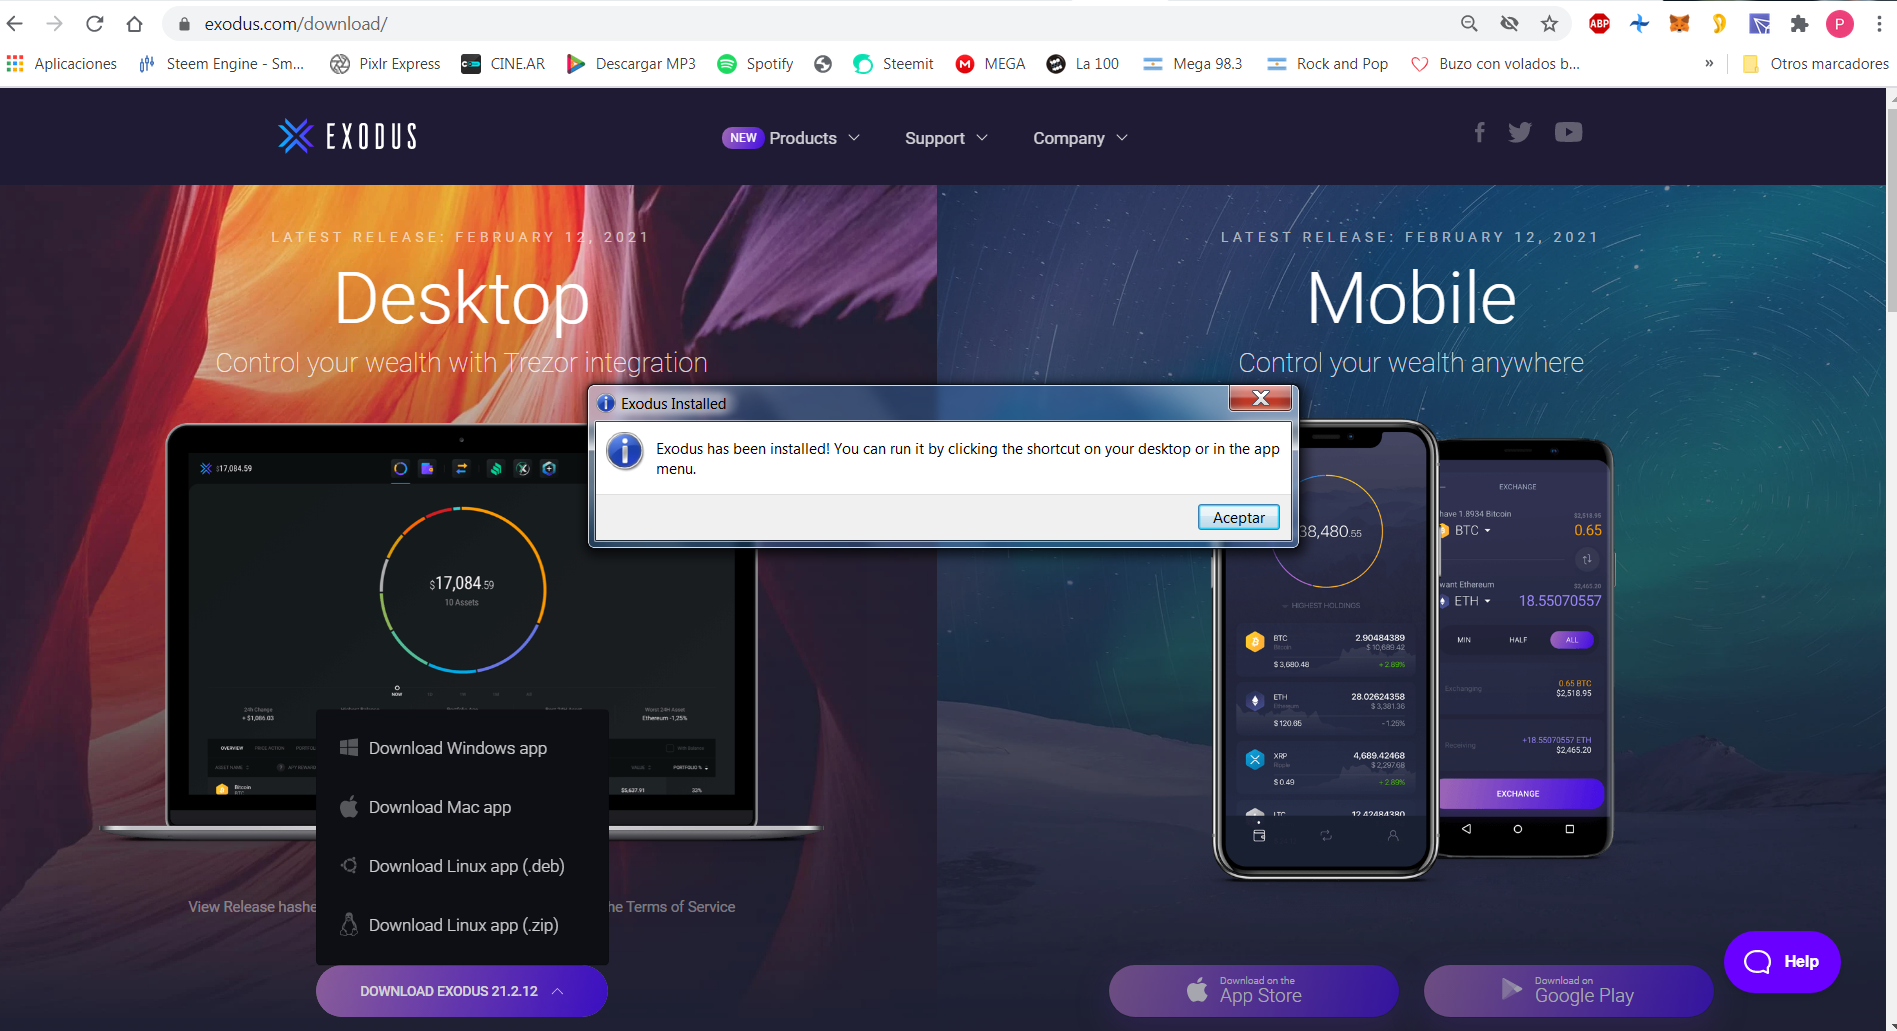This screenshot has height=1031, width=1897.
Task: Open the Terms of Service link
Action: [x=680, y=907]
